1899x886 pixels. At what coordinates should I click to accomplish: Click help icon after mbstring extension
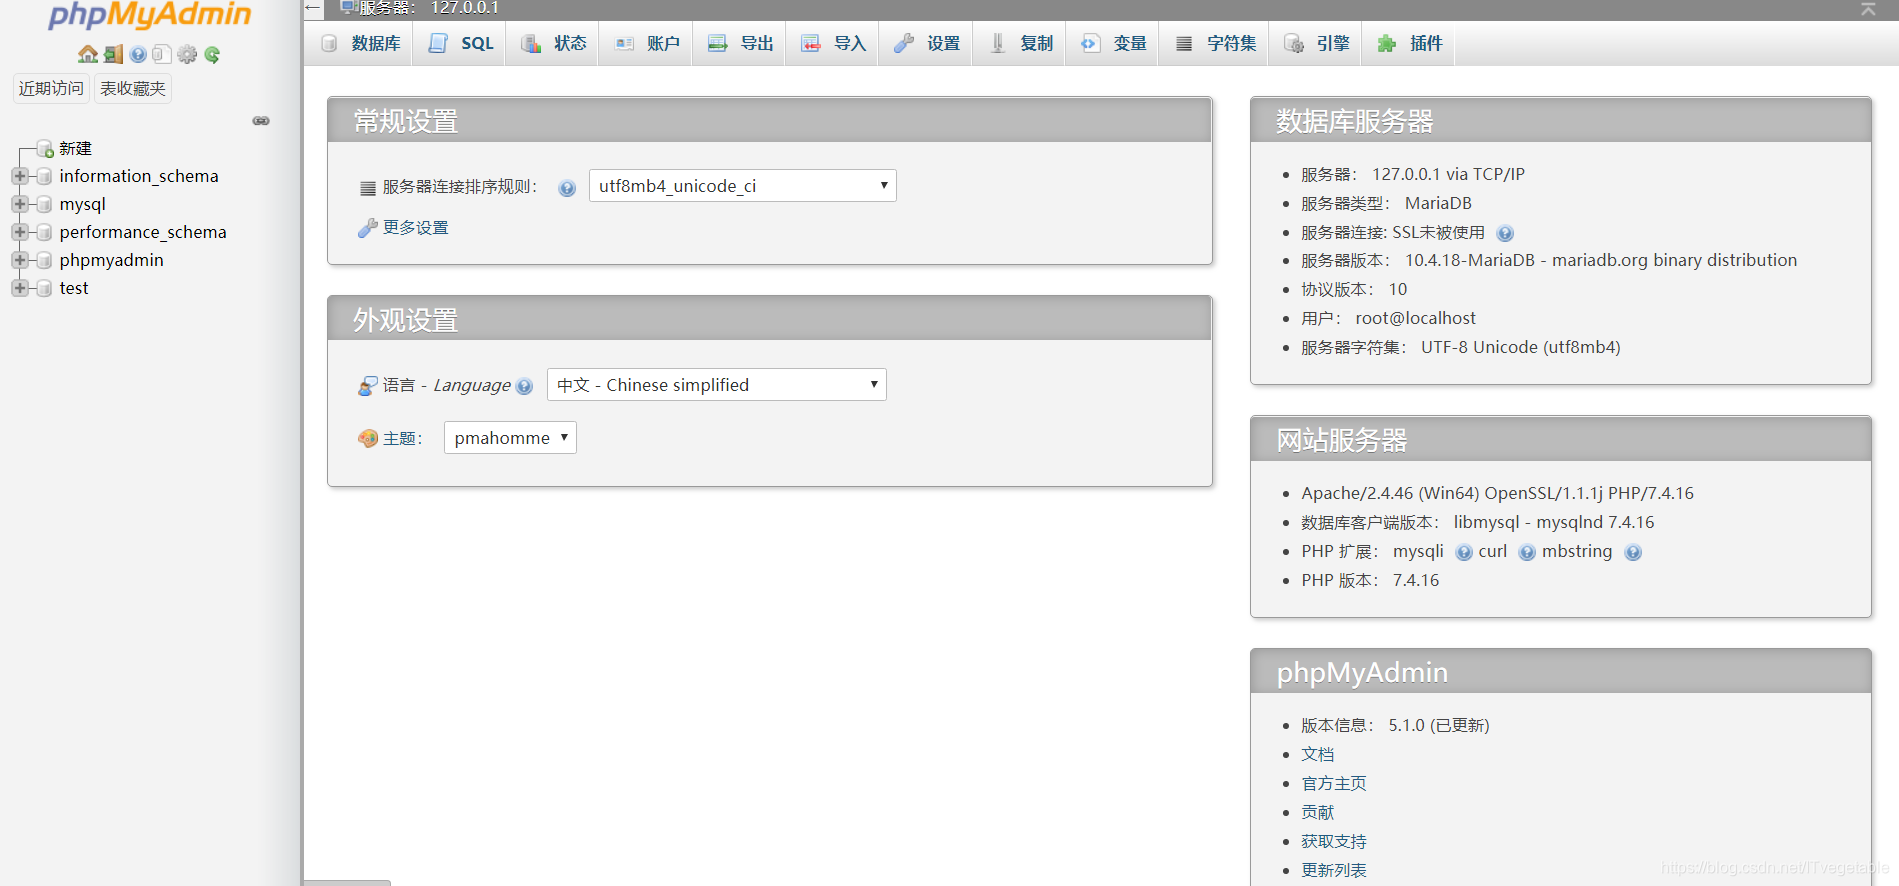[x=1633, y=553]
